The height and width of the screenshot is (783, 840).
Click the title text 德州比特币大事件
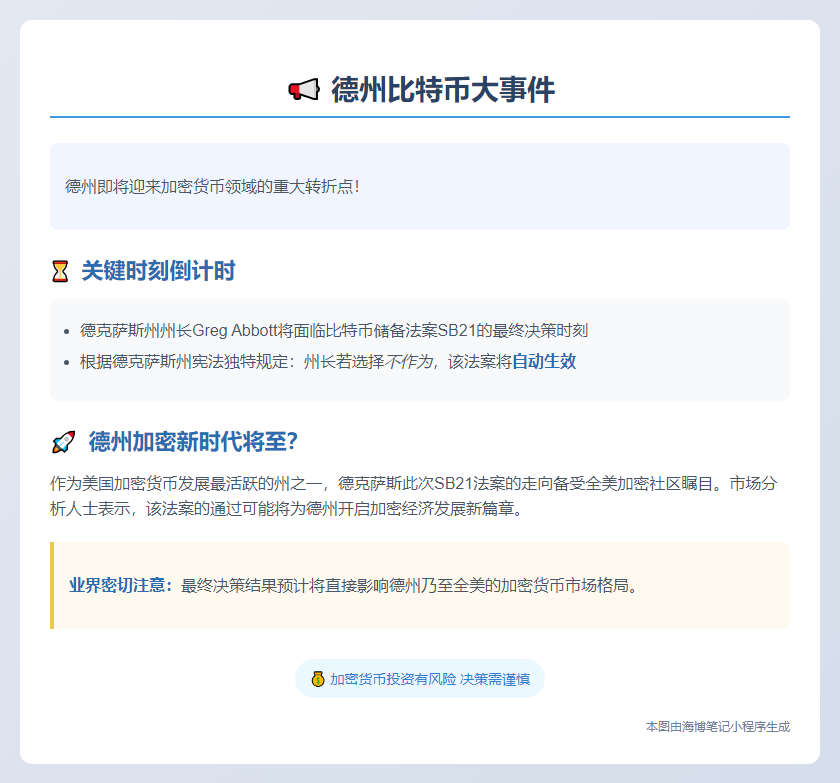coord(440,88)
